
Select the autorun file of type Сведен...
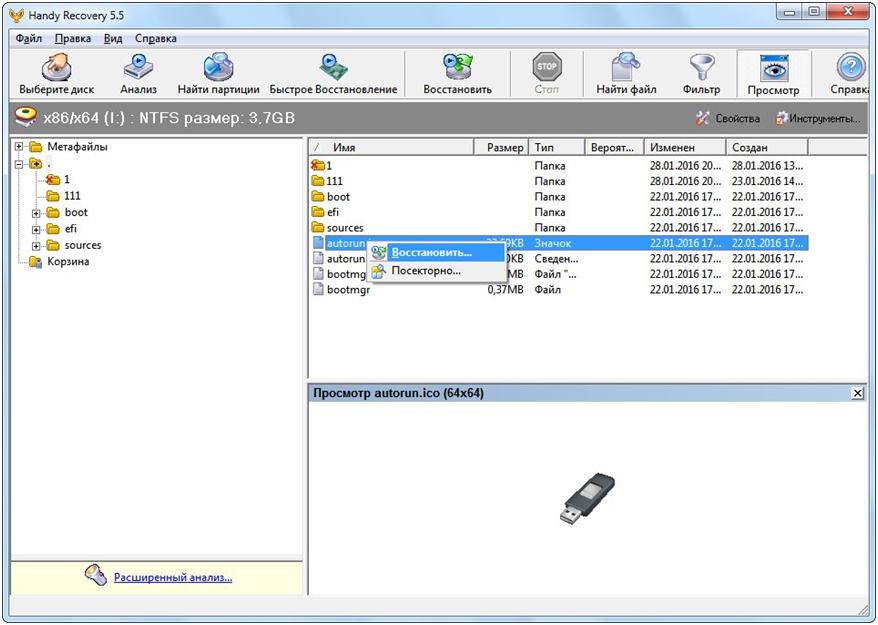click(559, 259)
